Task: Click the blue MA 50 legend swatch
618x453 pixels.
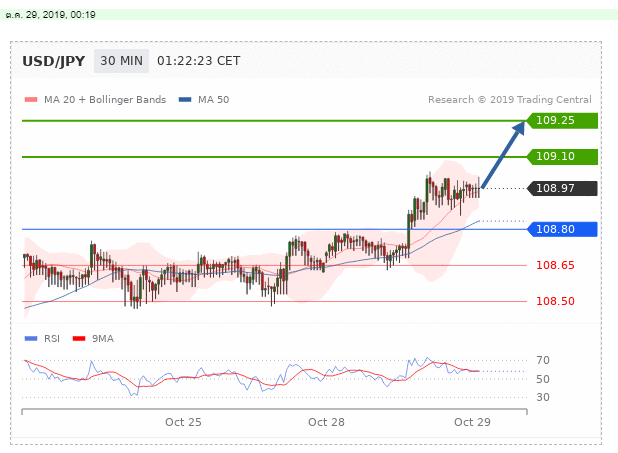Action: click(x=185, y=100)
